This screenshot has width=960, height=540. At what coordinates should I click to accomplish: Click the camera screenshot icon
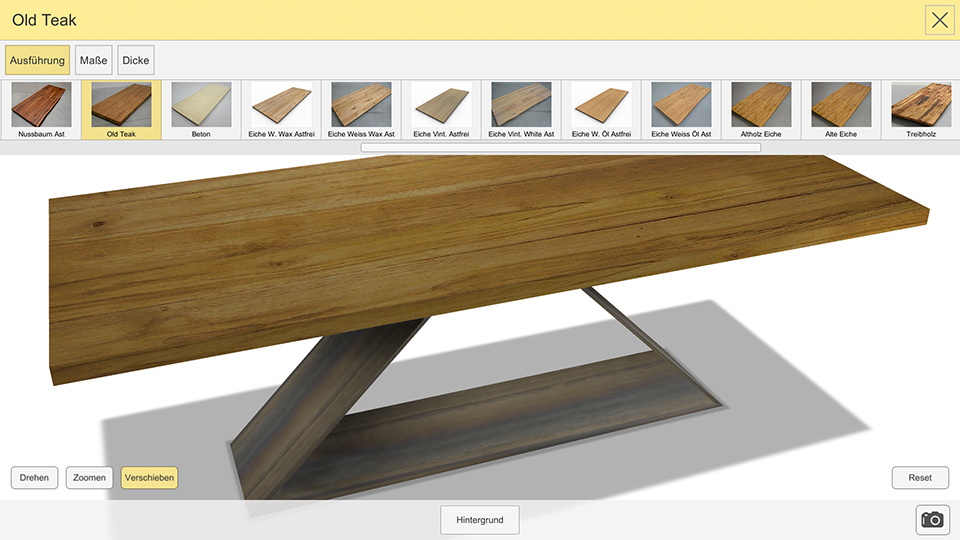point(932,519)
